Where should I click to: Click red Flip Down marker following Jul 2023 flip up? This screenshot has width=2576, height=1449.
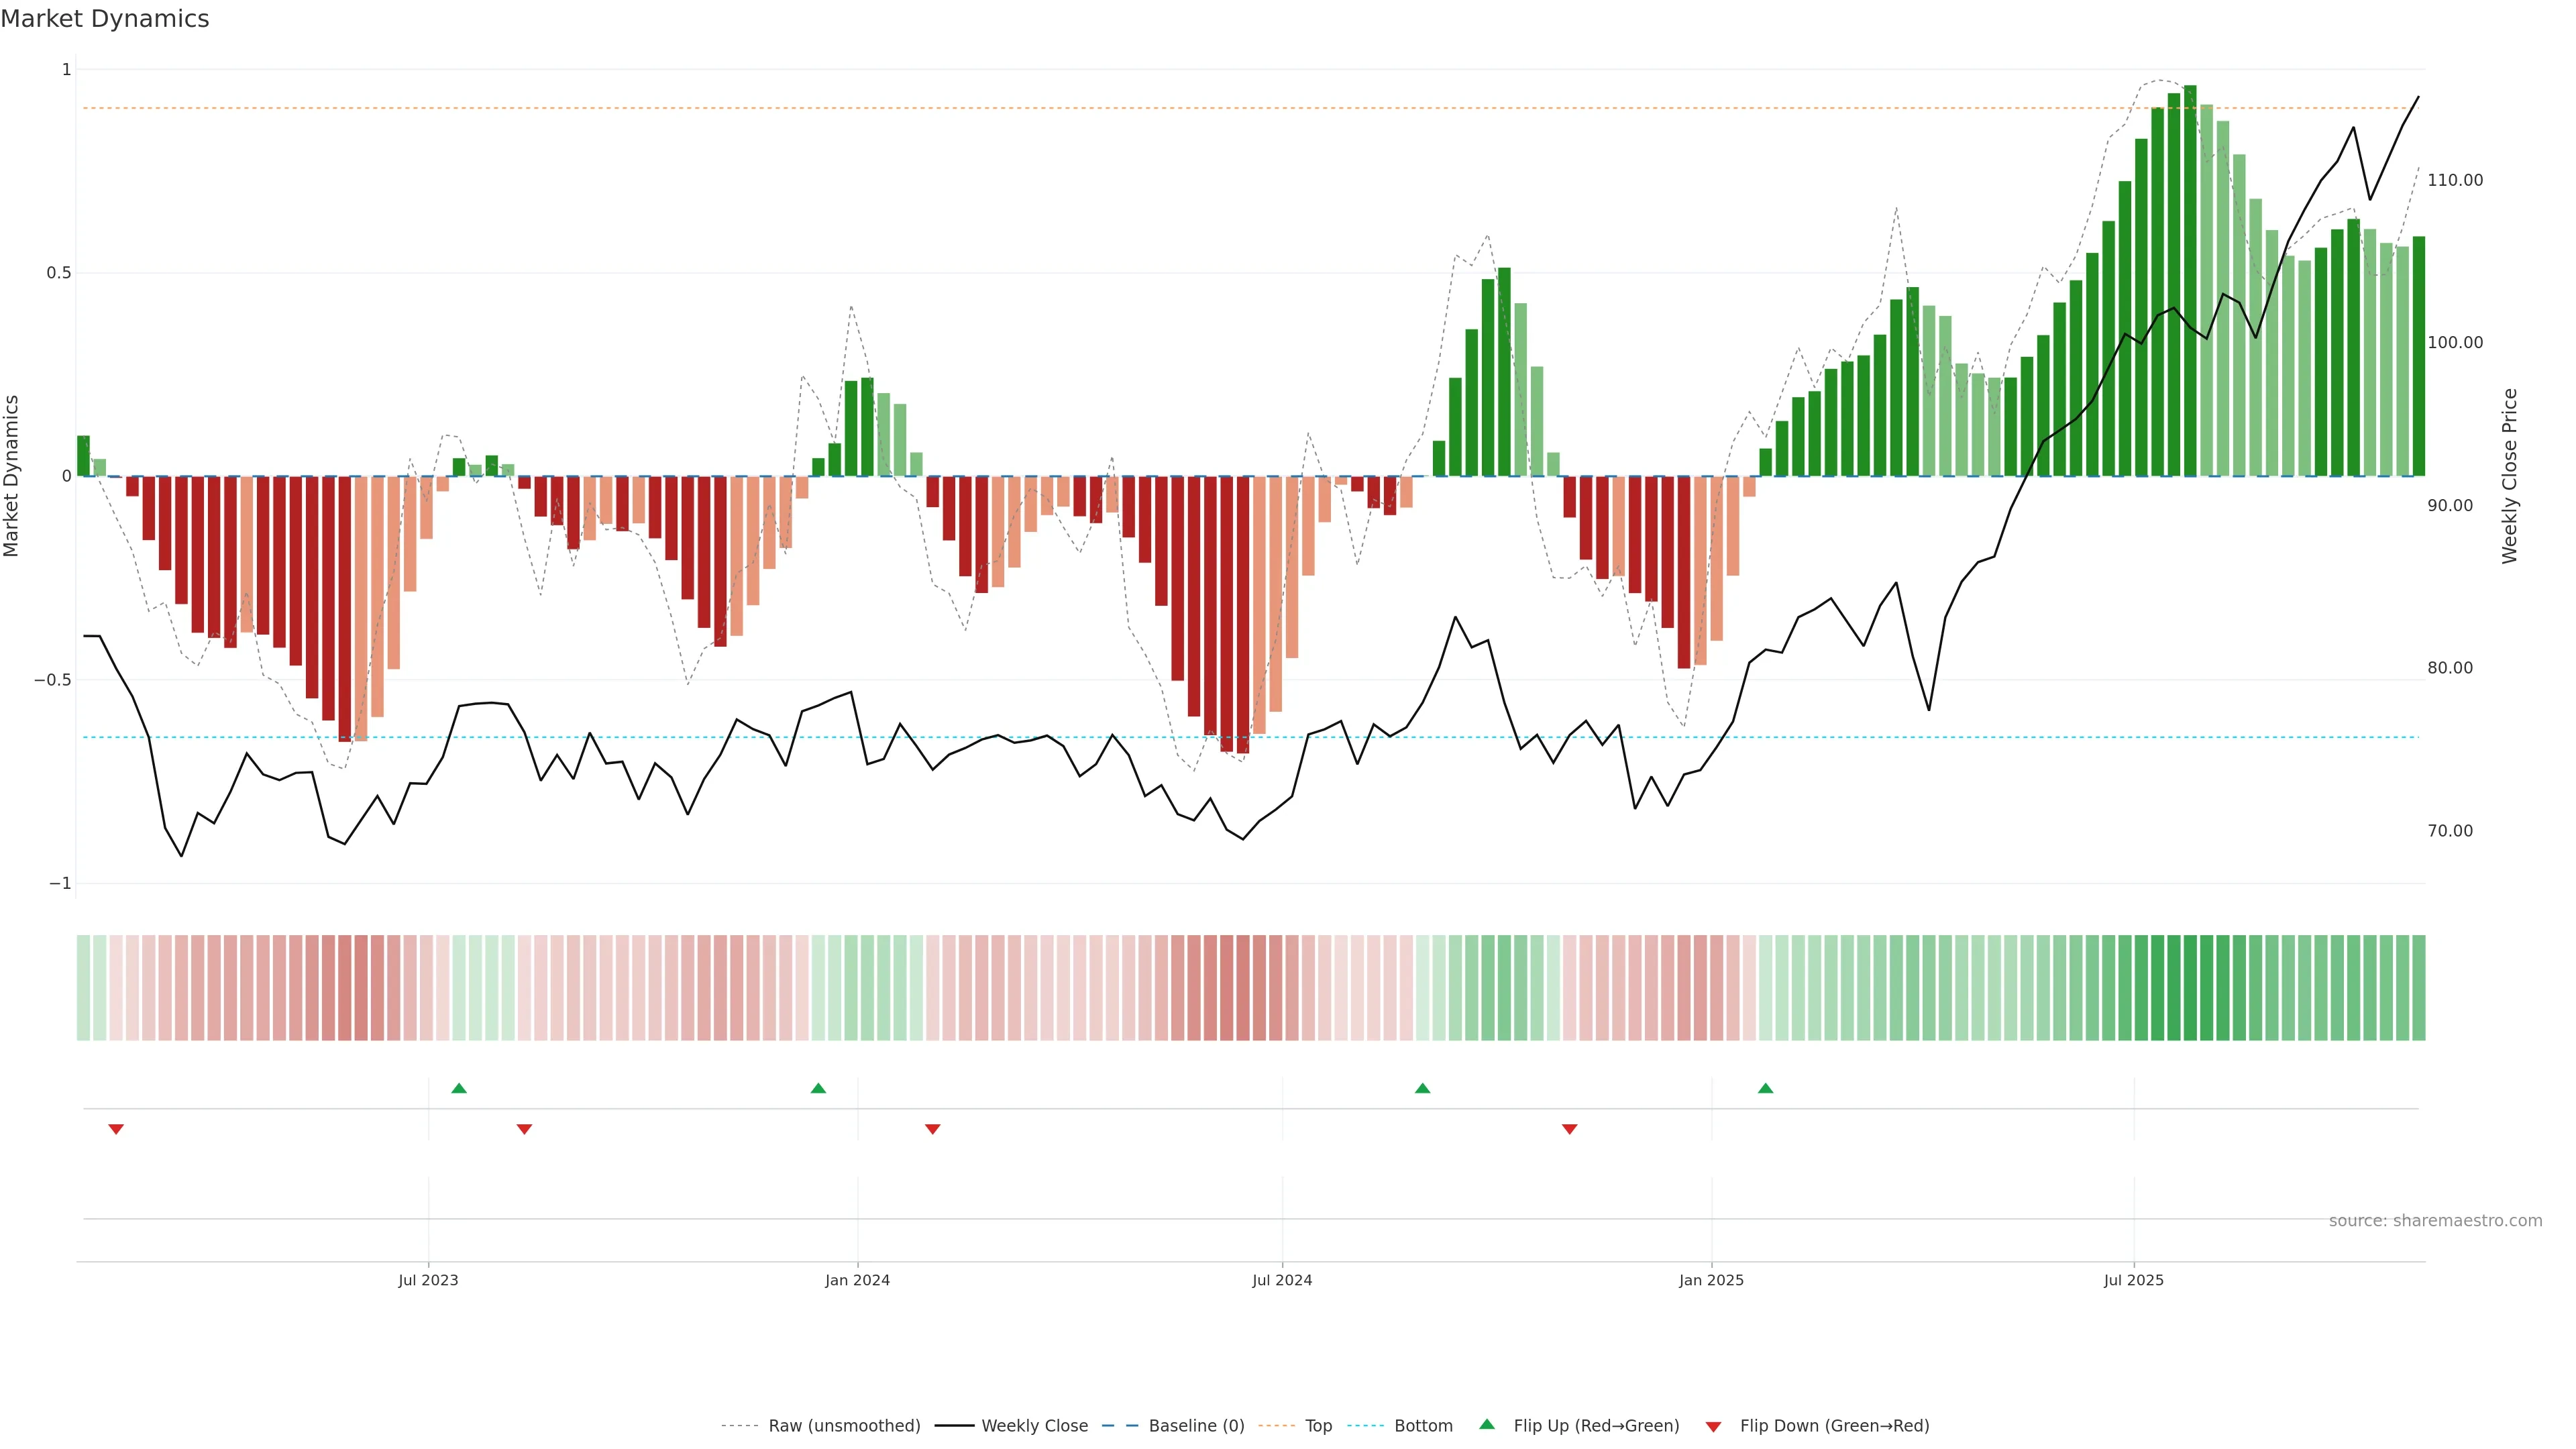524,1129
